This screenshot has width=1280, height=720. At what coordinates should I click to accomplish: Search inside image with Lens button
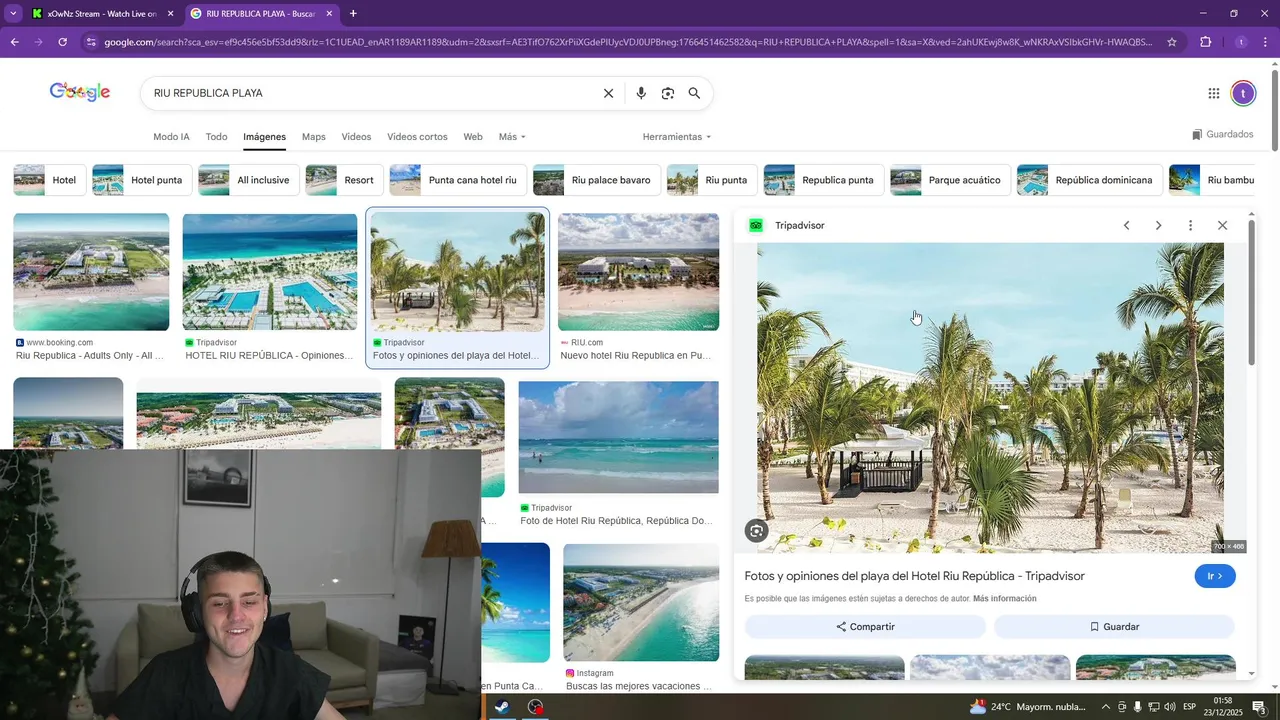coord(757,531)
